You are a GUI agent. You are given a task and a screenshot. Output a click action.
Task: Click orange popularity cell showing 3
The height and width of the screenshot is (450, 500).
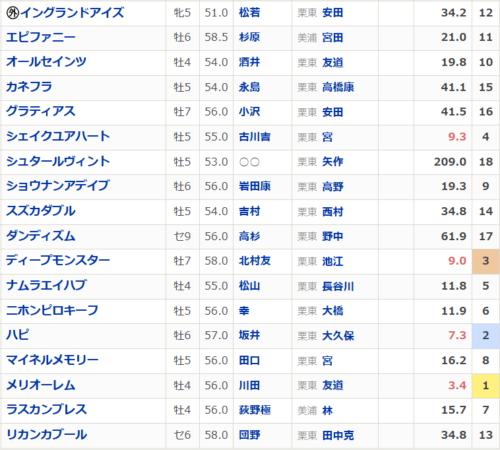pos(486,261)
